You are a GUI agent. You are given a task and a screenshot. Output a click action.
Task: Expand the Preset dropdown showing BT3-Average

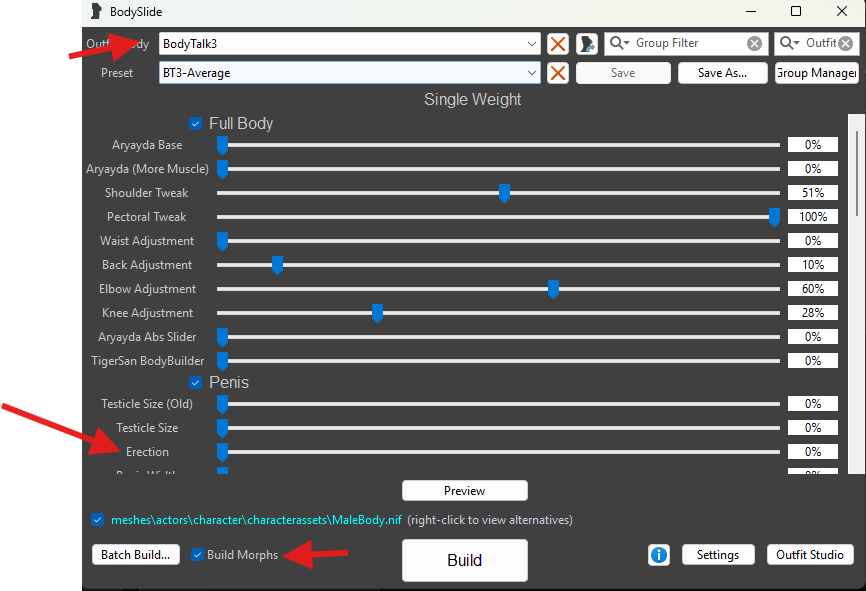coord(531,73)
